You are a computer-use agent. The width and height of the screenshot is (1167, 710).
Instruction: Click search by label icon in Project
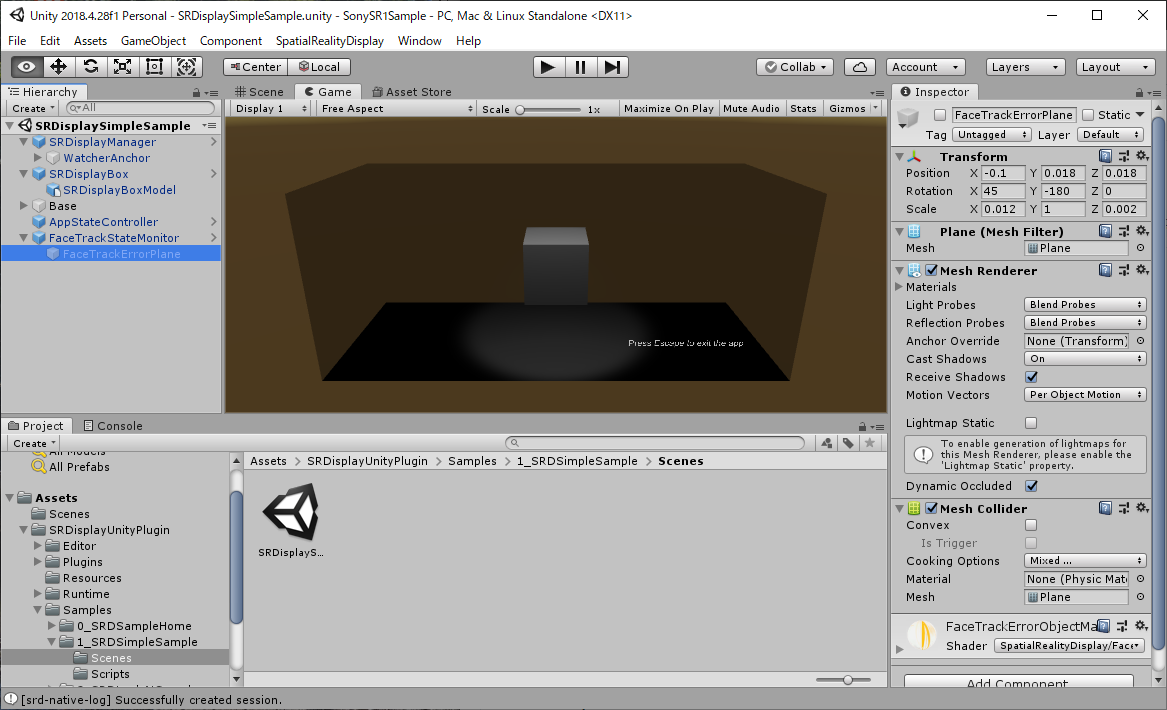click(848, 444)
